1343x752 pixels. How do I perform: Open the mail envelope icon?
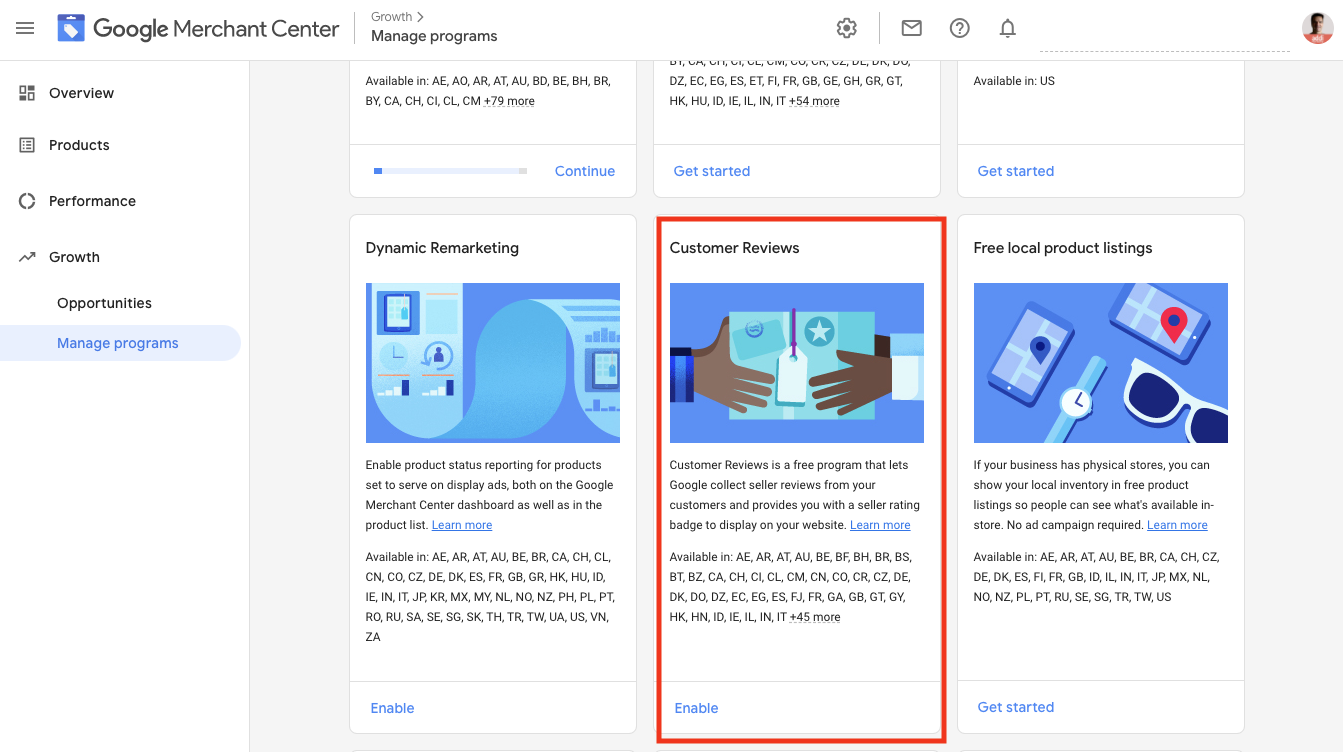coord(911,28)
